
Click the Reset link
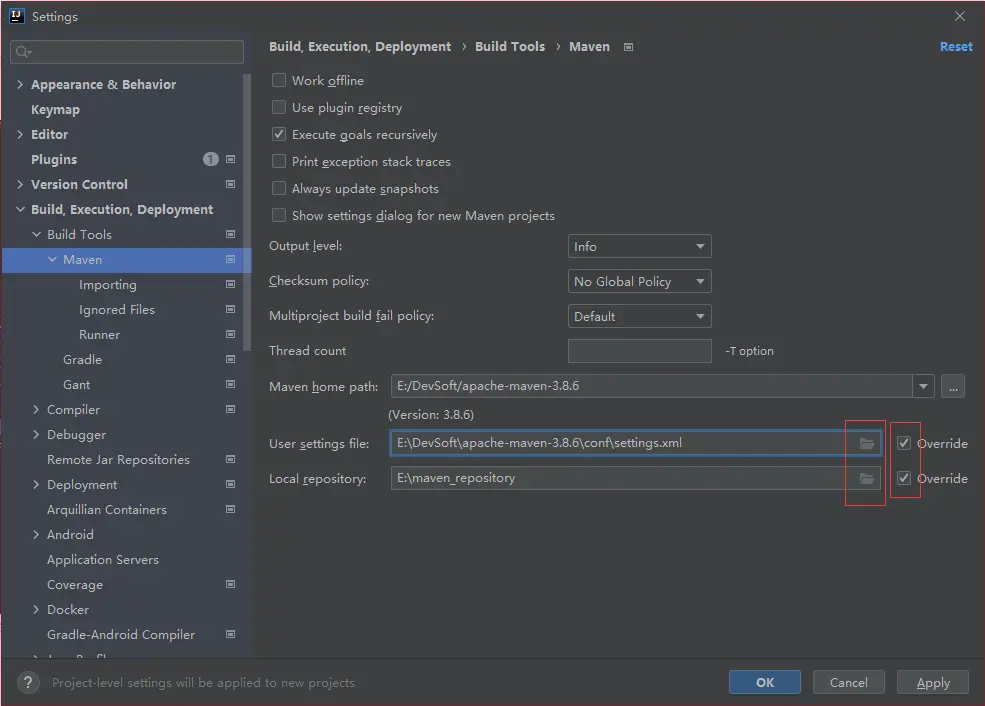point(955,47)
